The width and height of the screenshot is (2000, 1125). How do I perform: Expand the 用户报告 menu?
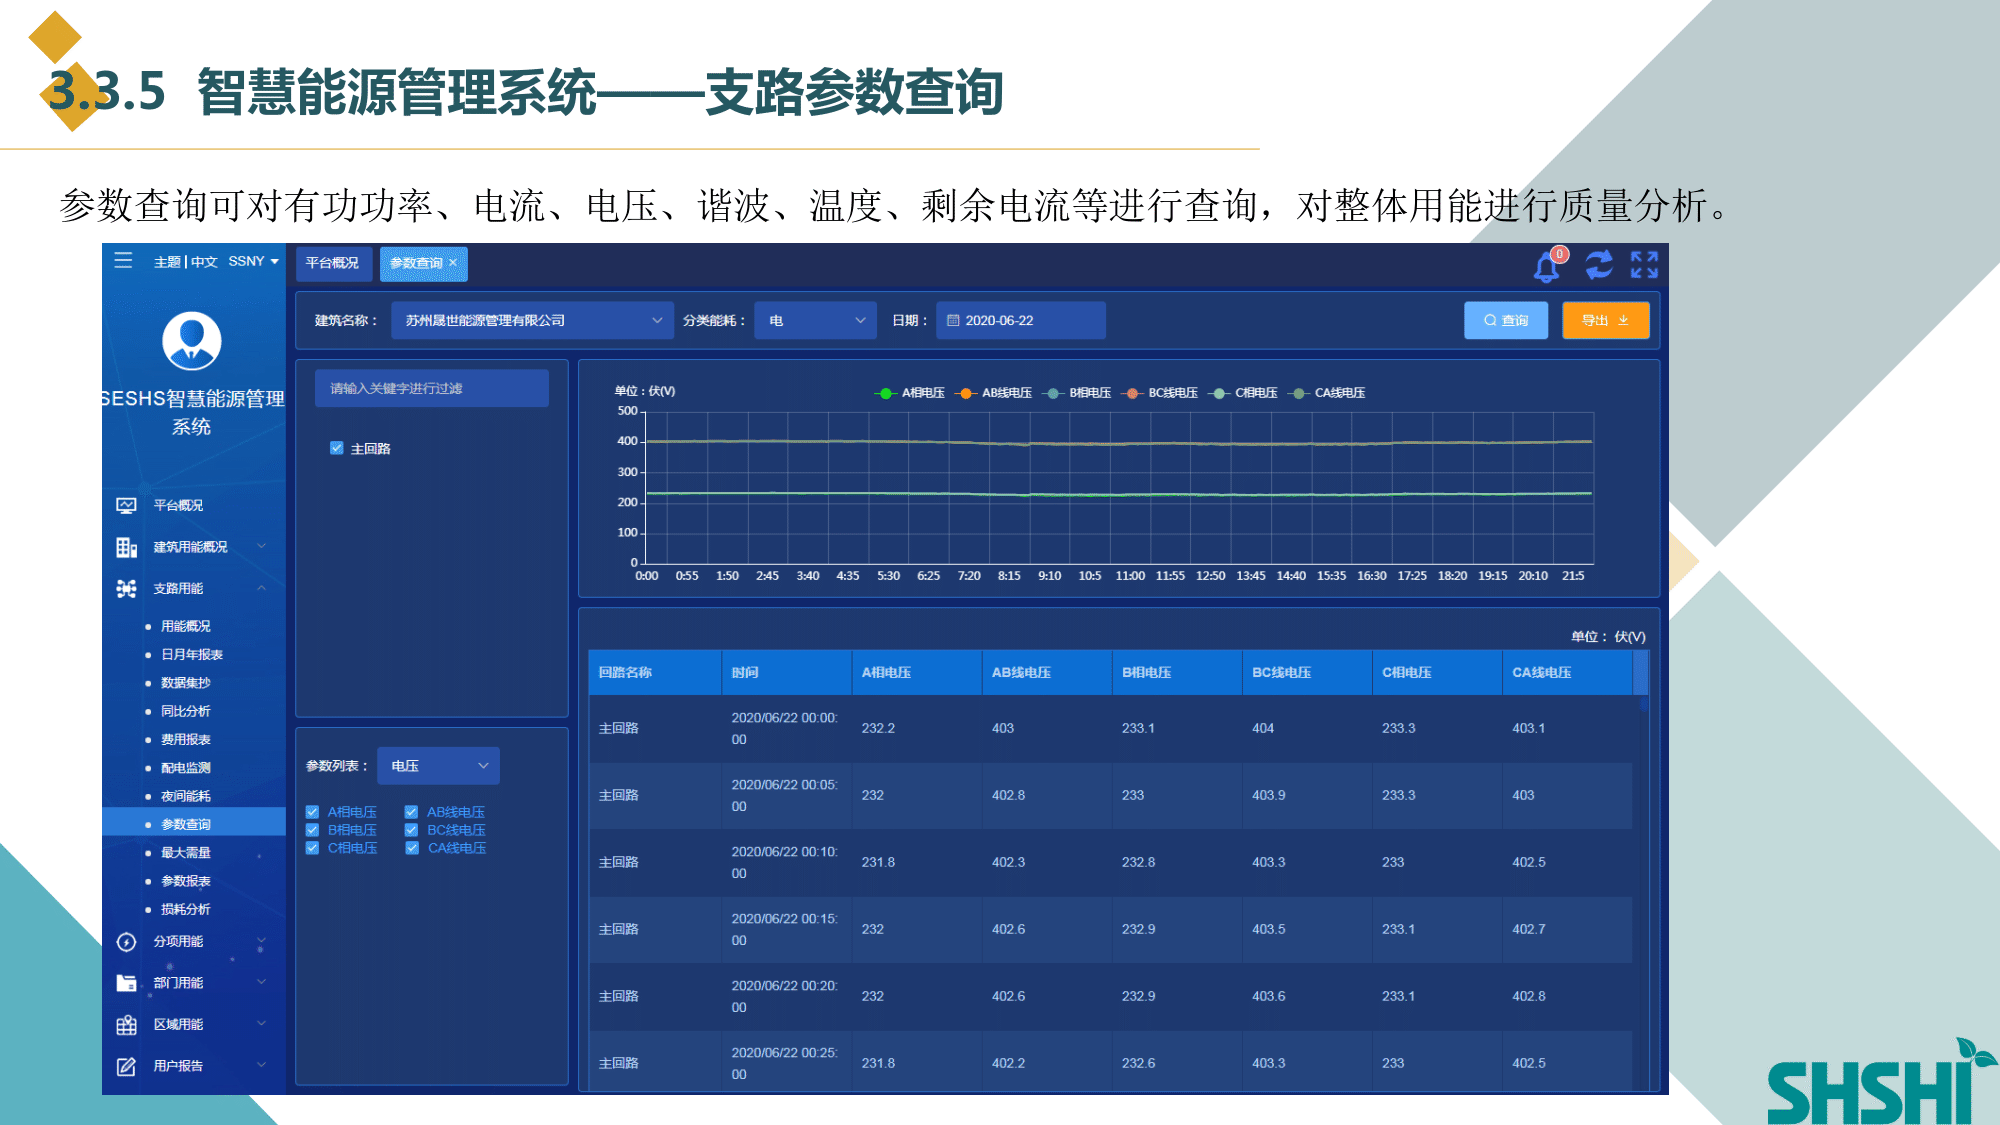tap(261, 1067)
